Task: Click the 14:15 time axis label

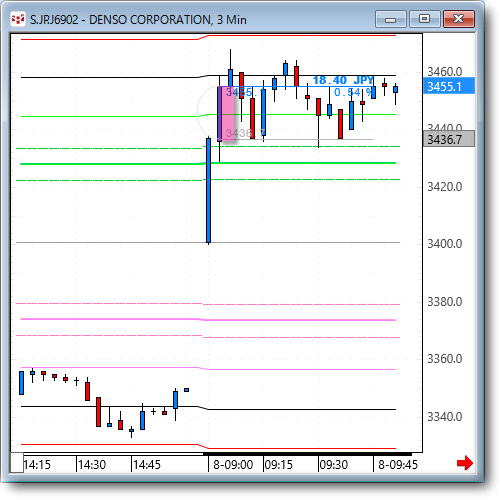Action: tap(37, 464)
